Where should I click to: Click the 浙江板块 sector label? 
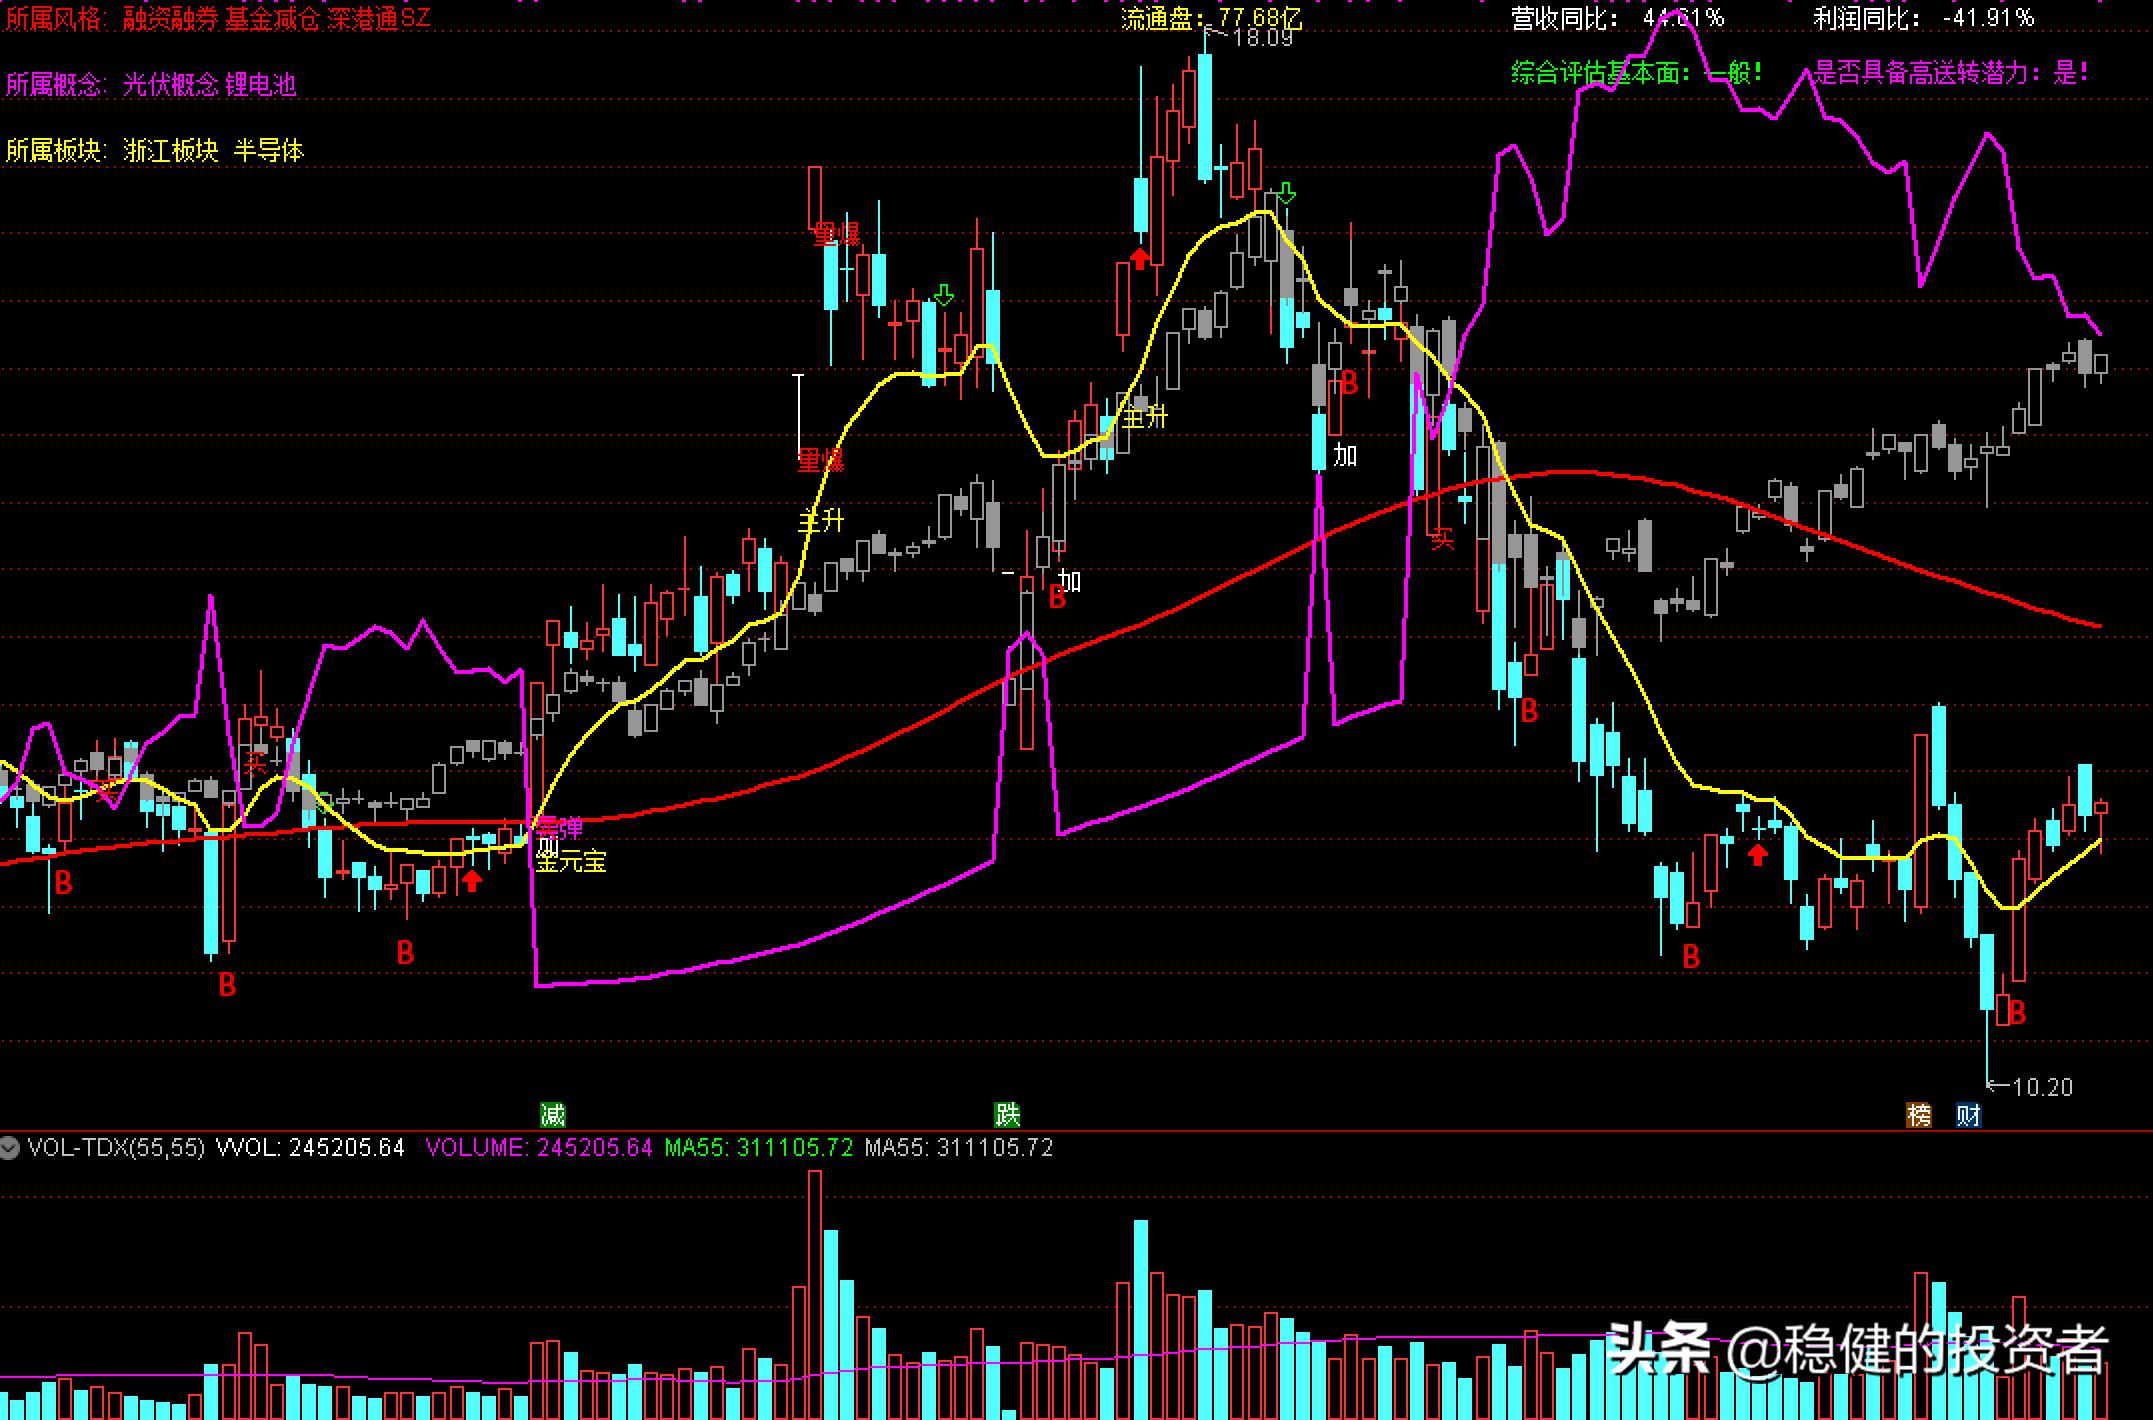pyautogui.click(x=170, y=151)
